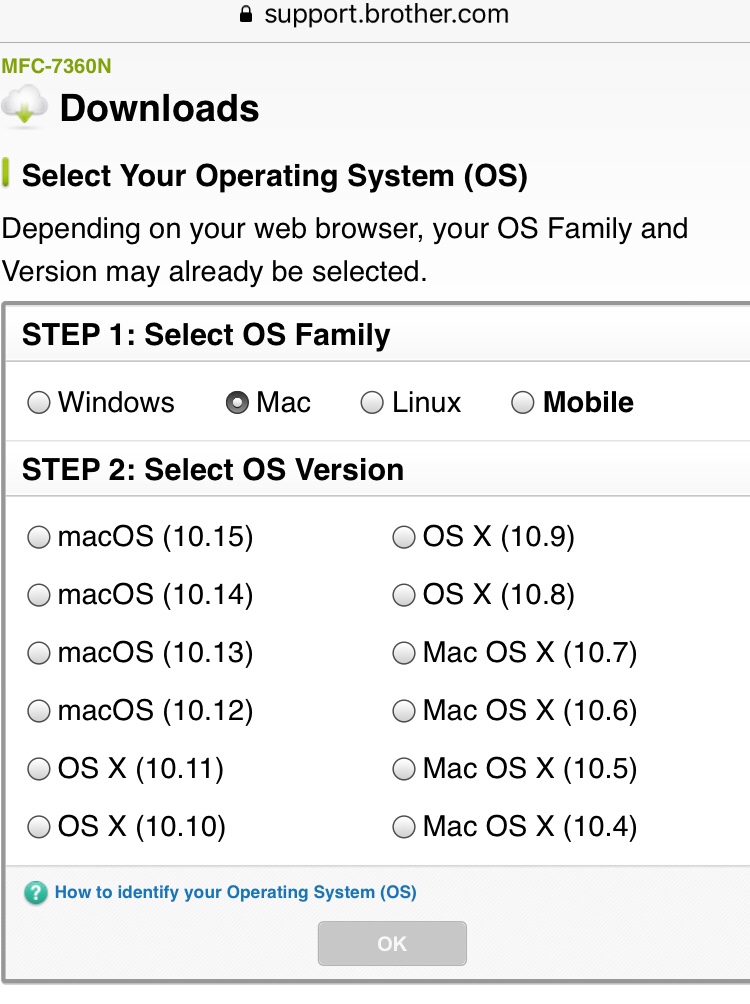Select the Mac OS family option

pos(238,403)
